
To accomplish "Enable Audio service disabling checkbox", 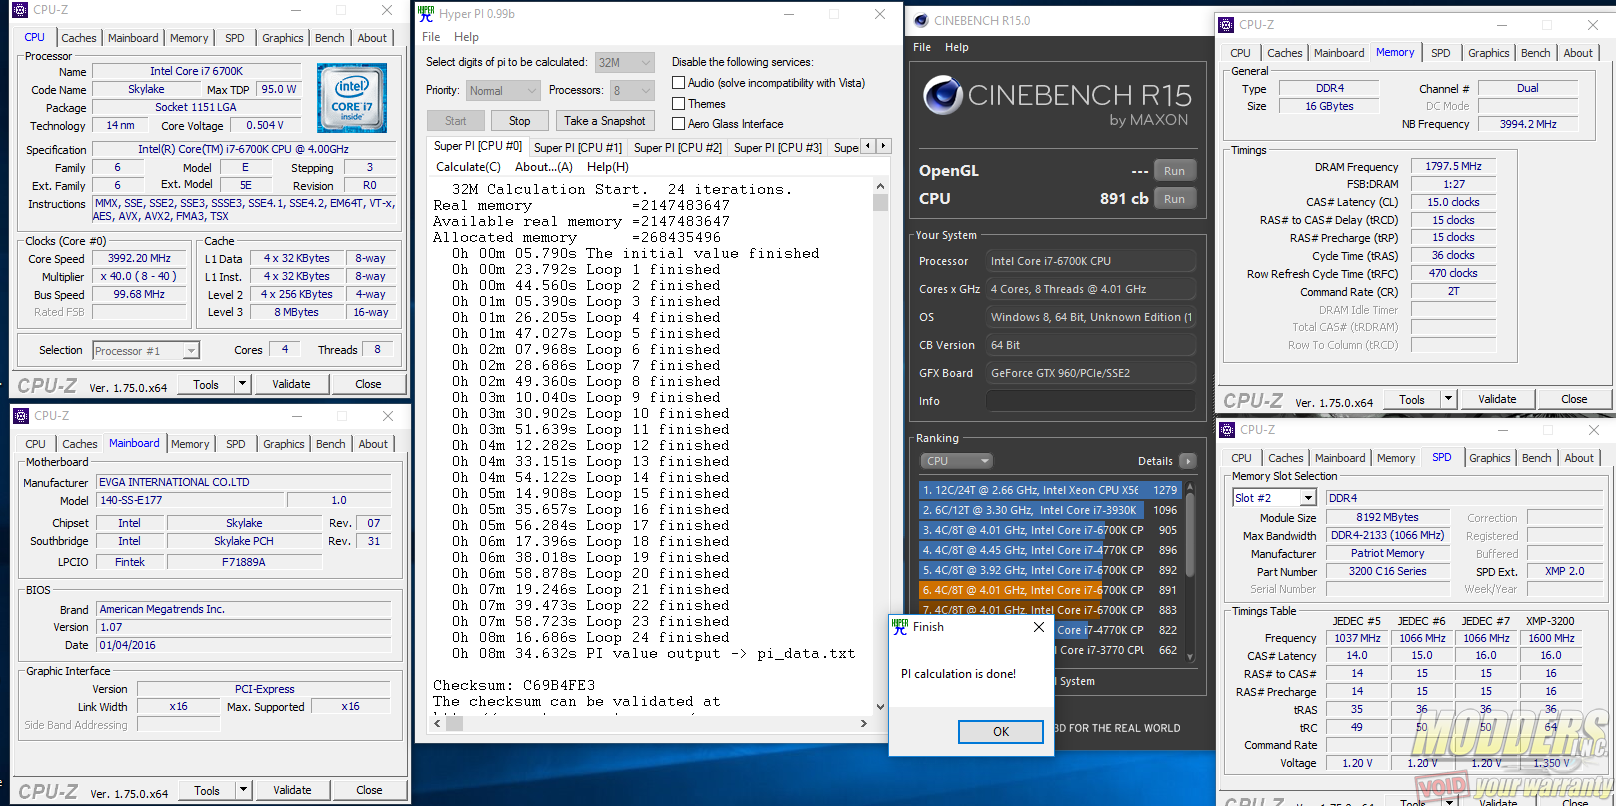I will (x=678, y=83).
